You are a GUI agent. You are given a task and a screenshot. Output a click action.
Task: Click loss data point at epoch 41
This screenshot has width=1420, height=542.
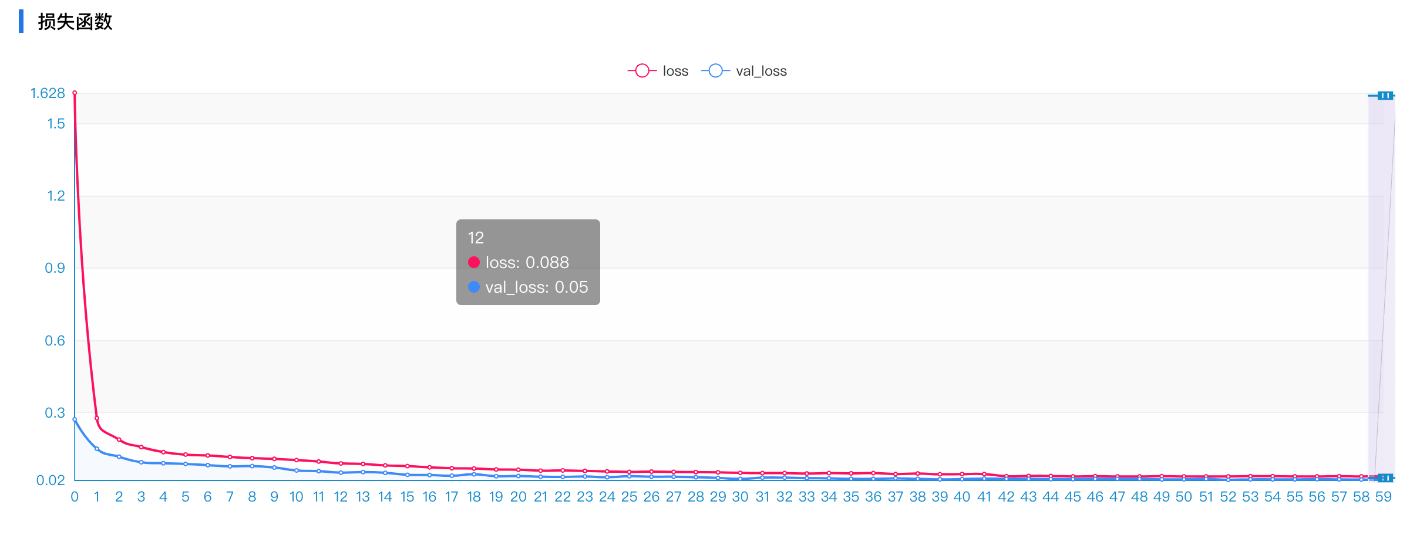coord(984,473)
